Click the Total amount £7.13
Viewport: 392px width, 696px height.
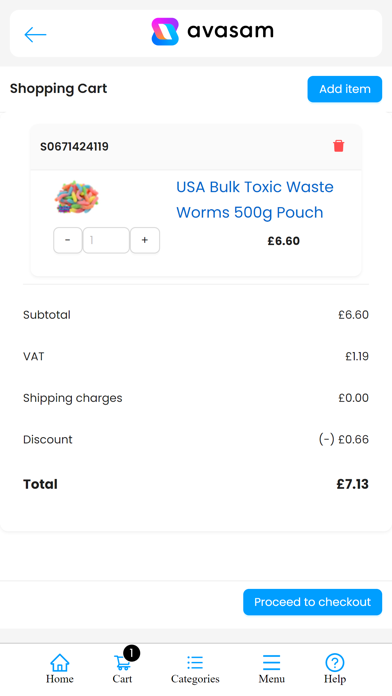[x=352, y=484]
